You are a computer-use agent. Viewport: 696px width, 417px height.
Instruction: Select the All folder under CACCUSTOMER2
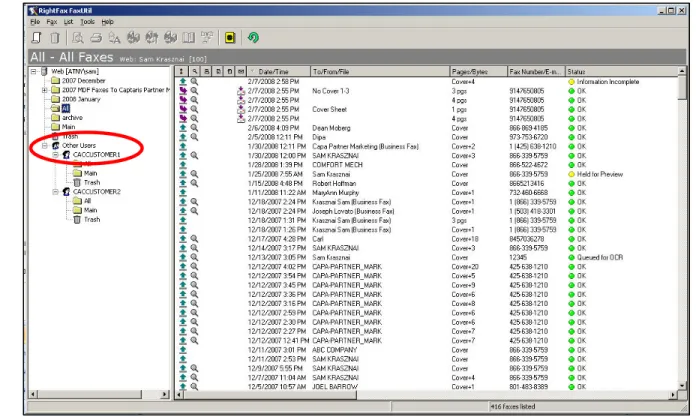[82, 201]
